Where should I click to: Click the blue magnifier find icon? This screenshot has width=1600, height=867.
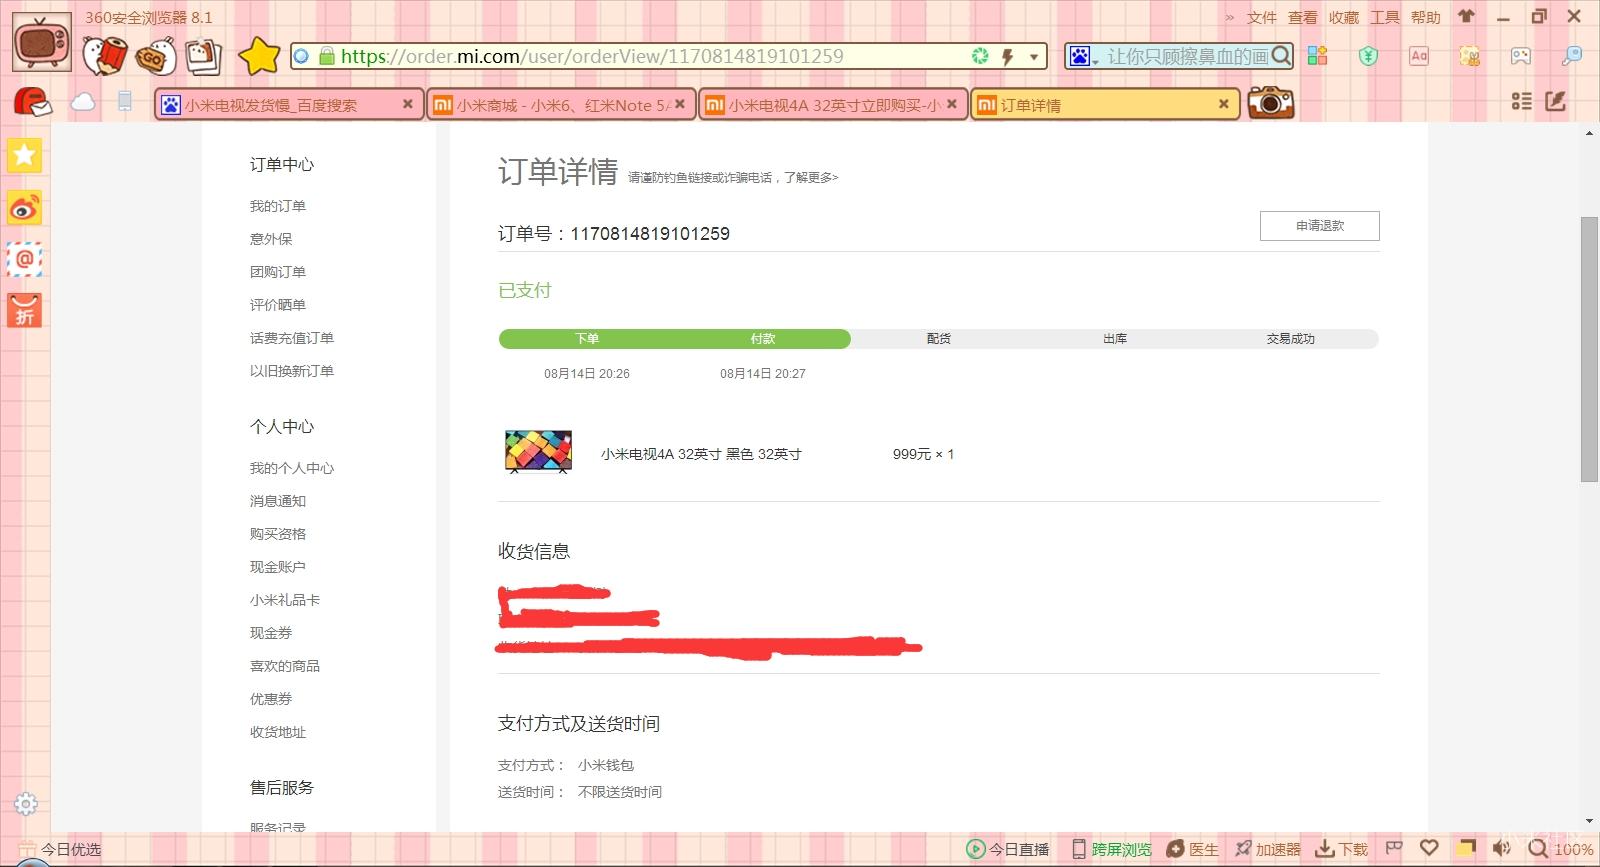click(x=1571, y=56)
